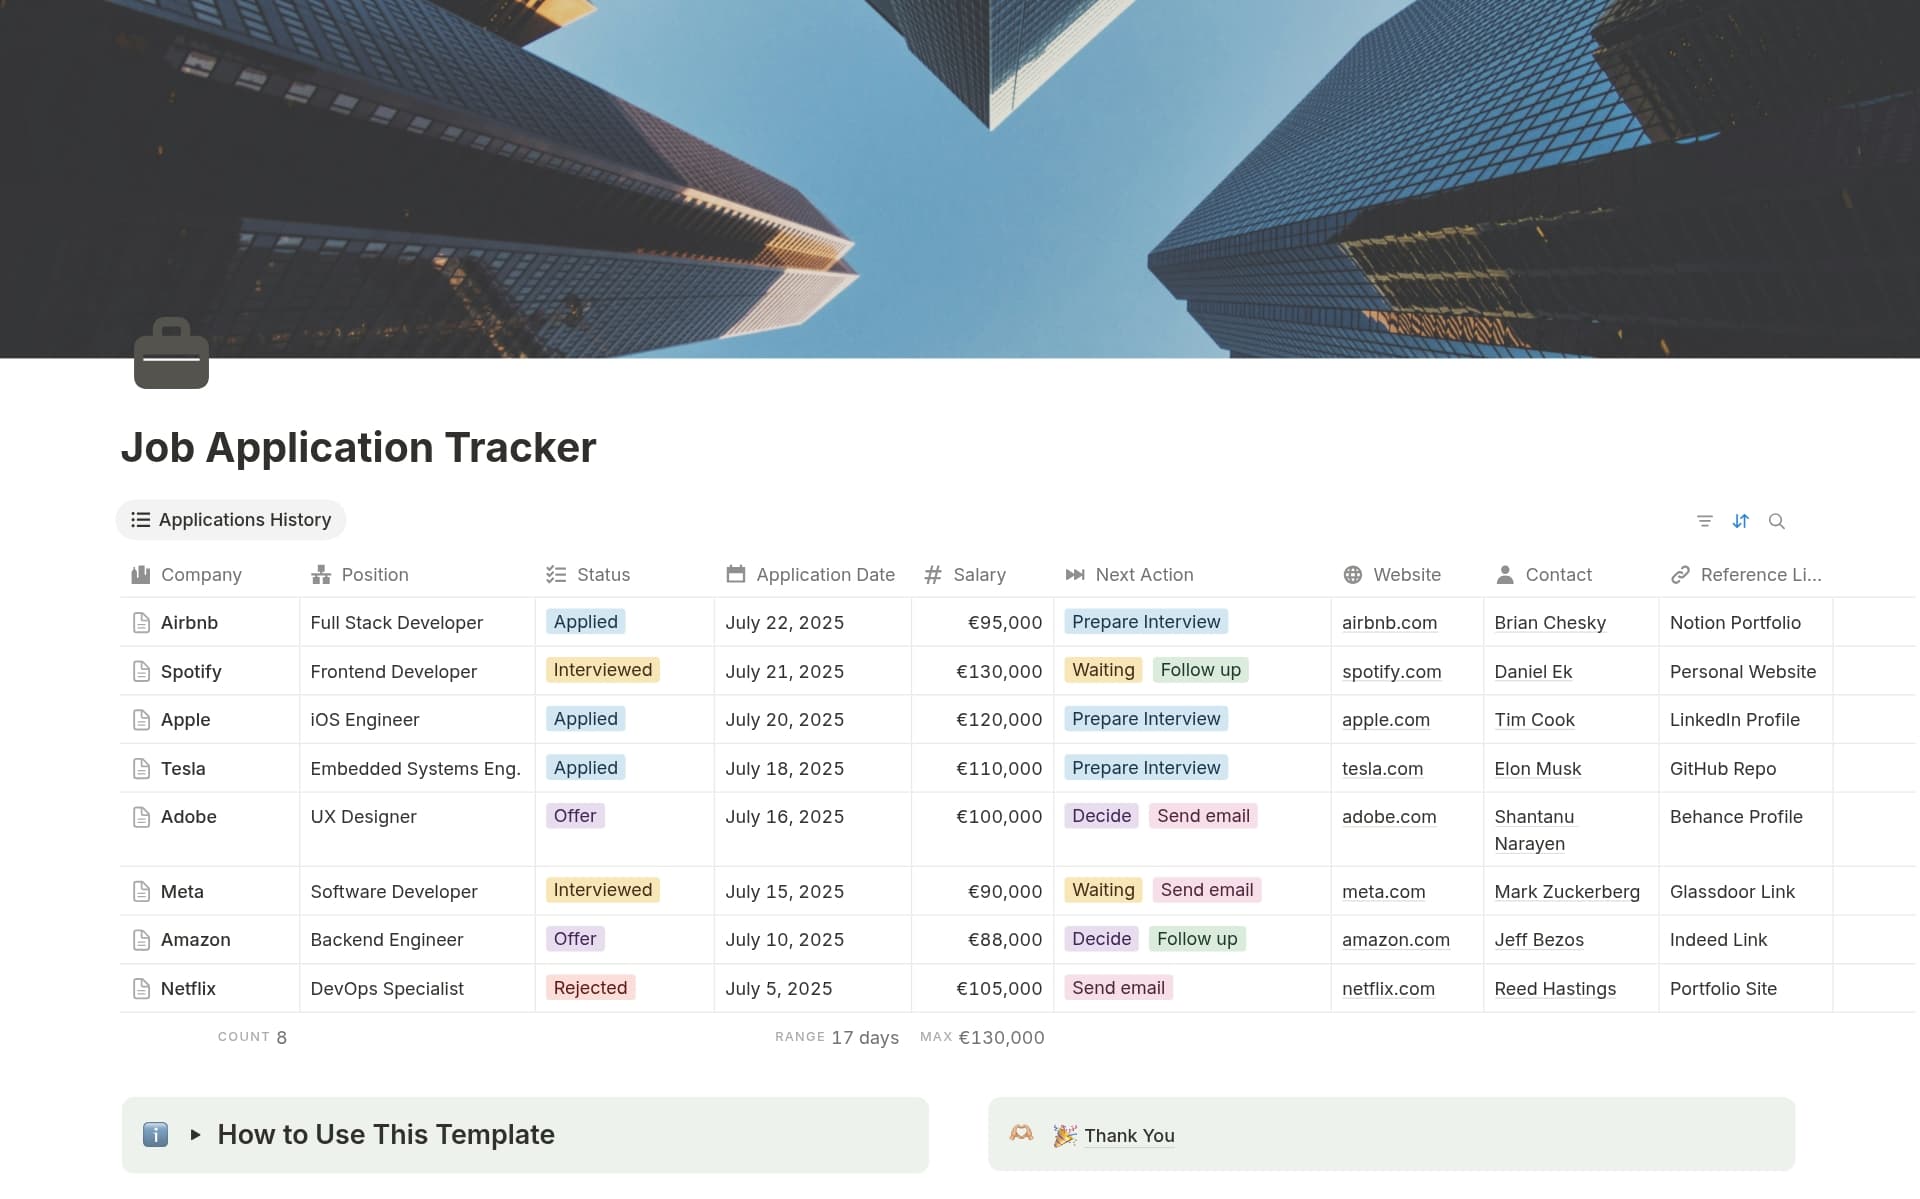Click the Offer status tag for Adobe

575,816
